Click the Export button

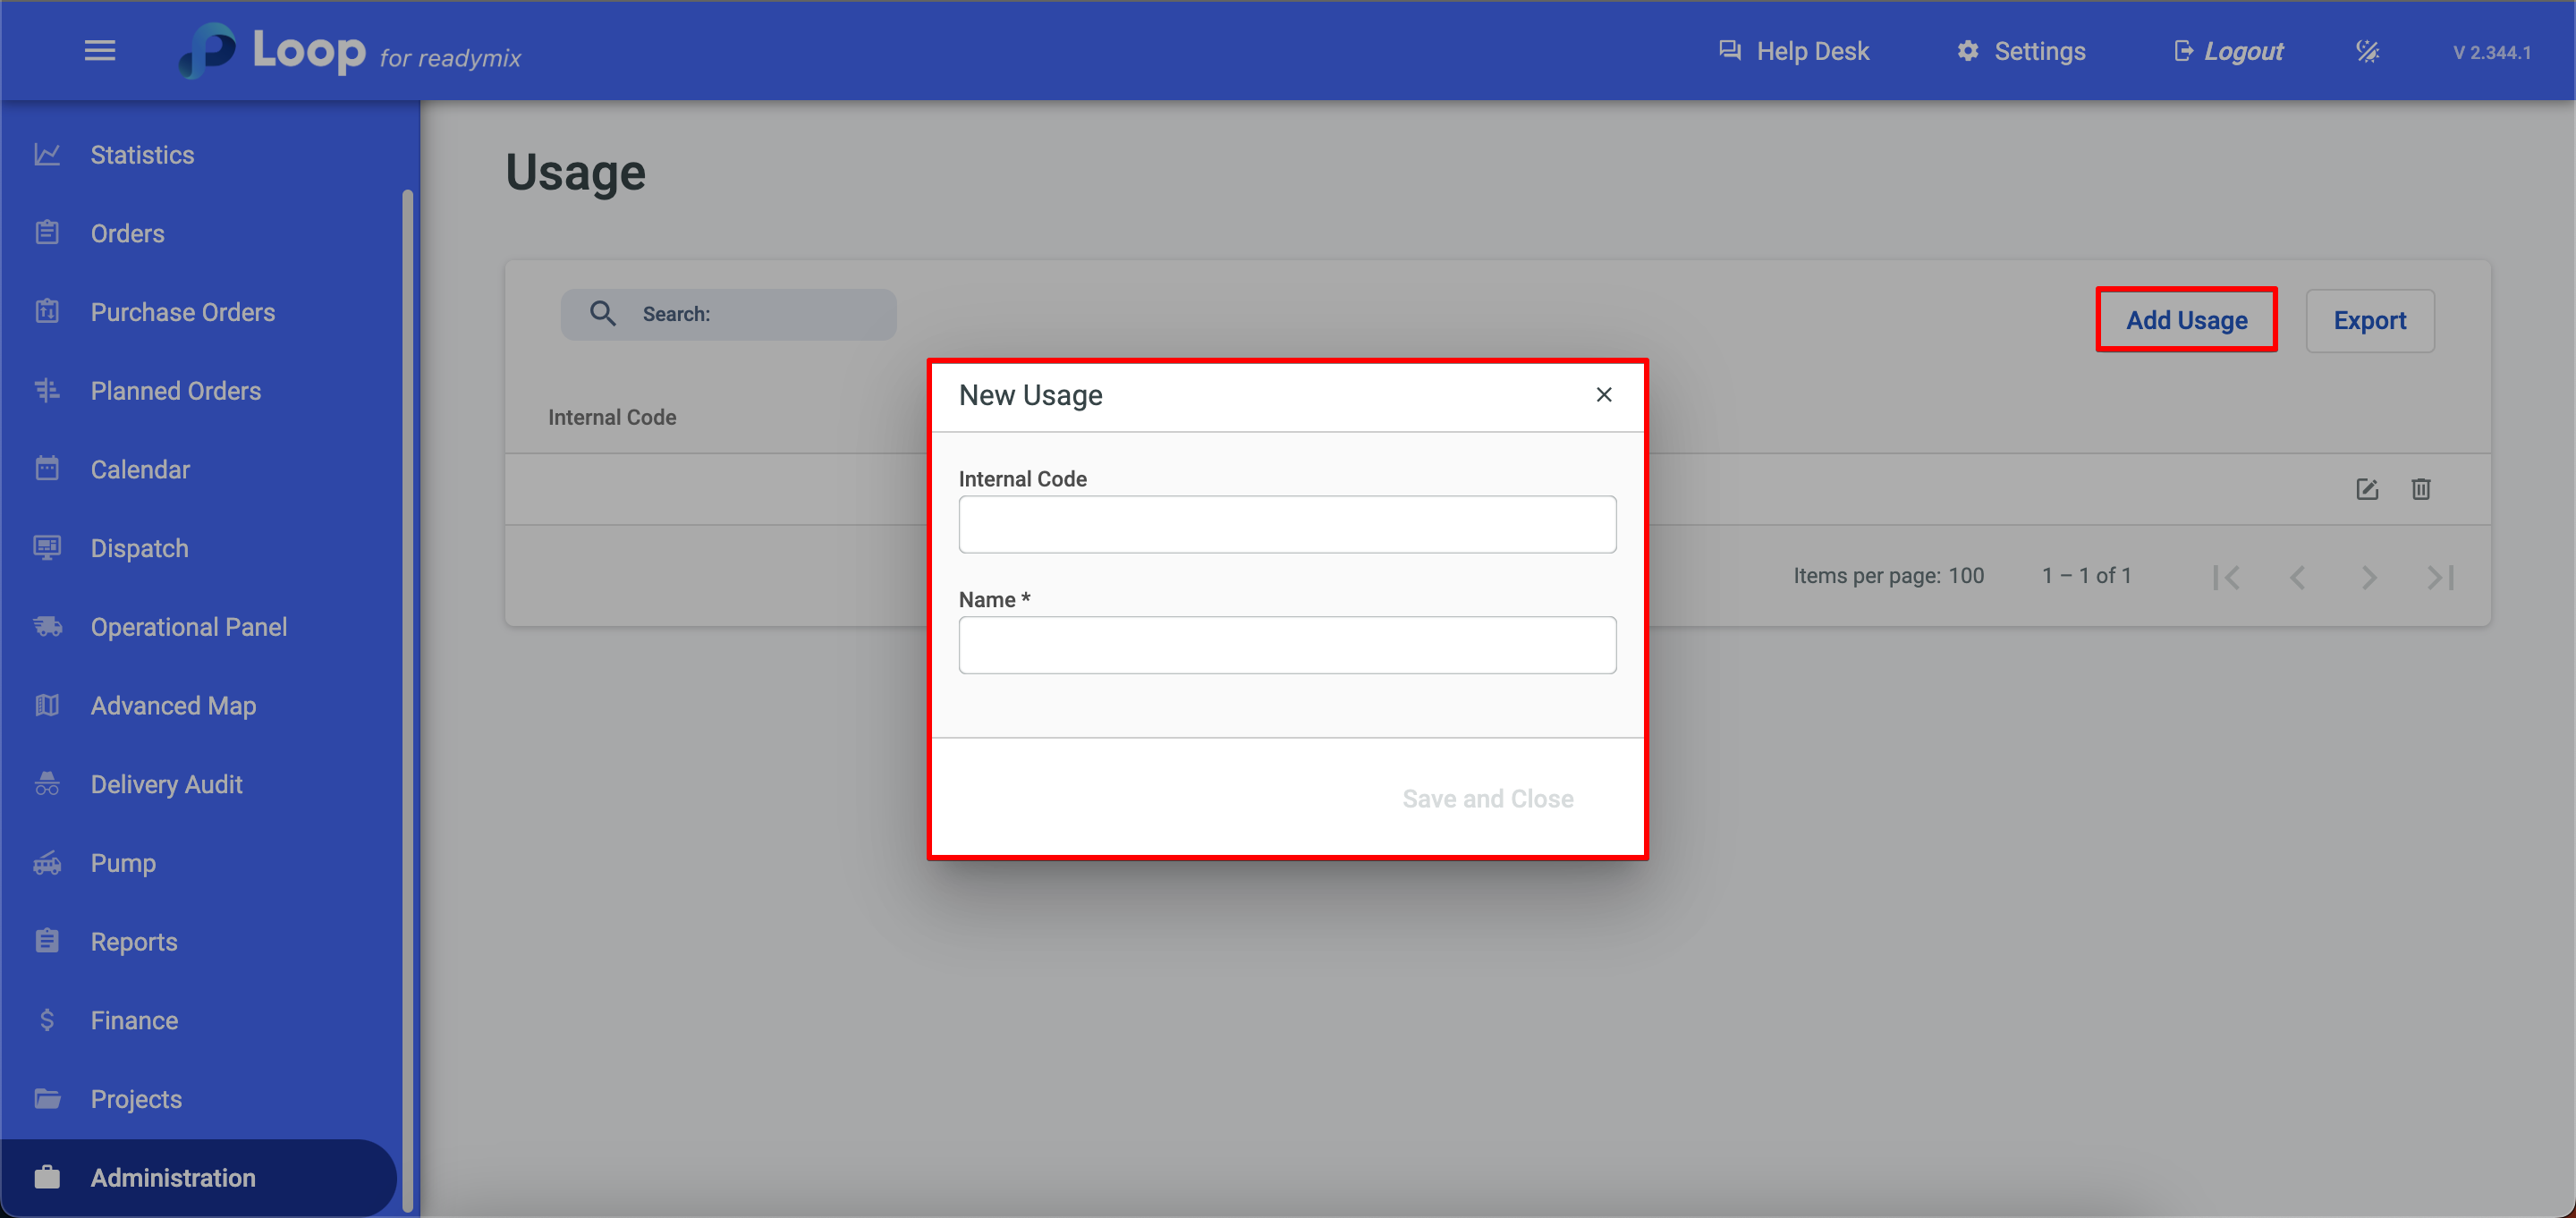pyautogui.click(x=2369, y=321)
